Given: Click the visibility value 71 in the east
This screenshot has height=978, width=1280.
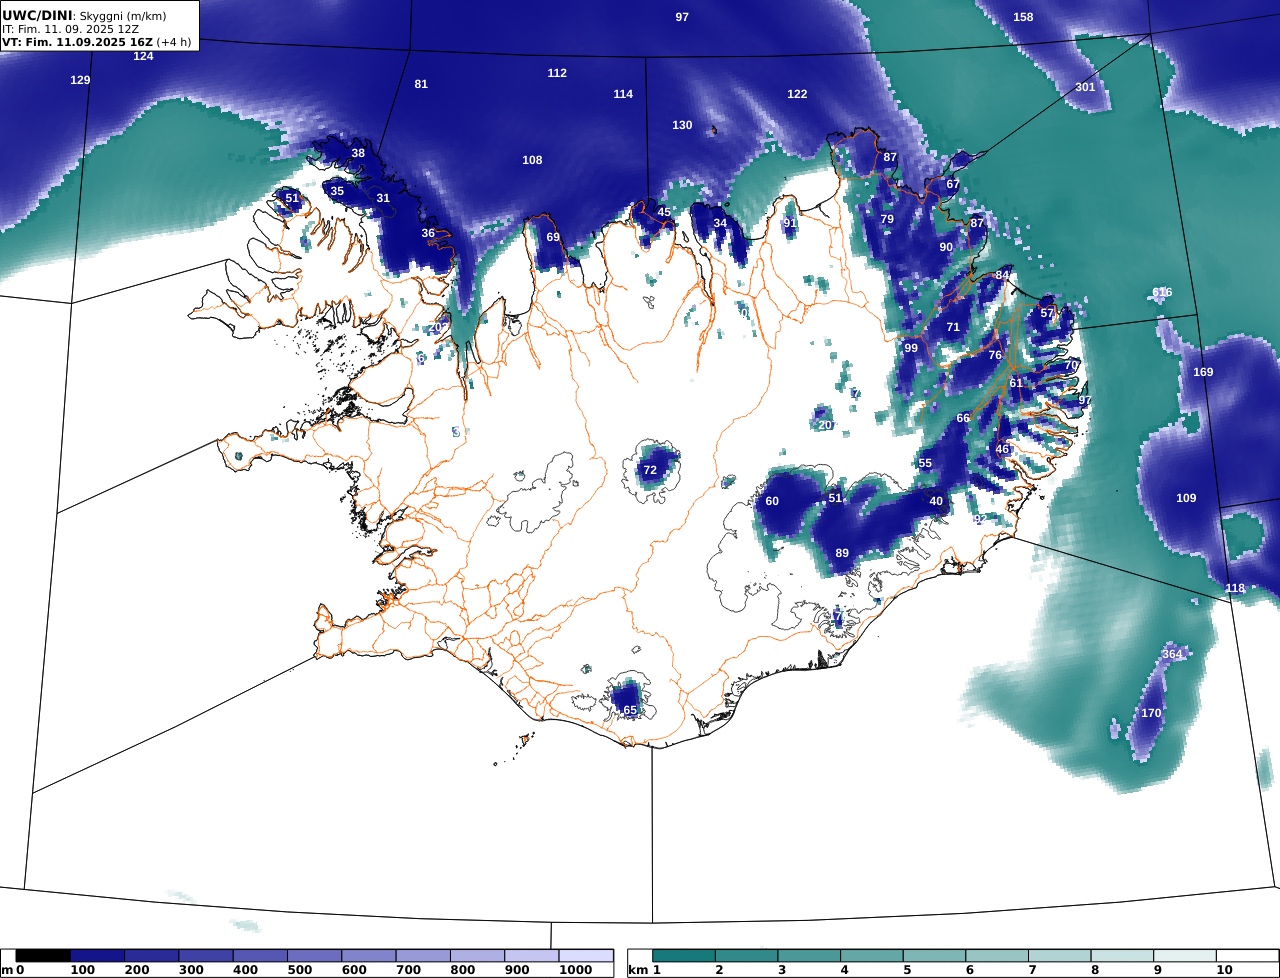Looking at the screenshot, I should tap(953, 327).
